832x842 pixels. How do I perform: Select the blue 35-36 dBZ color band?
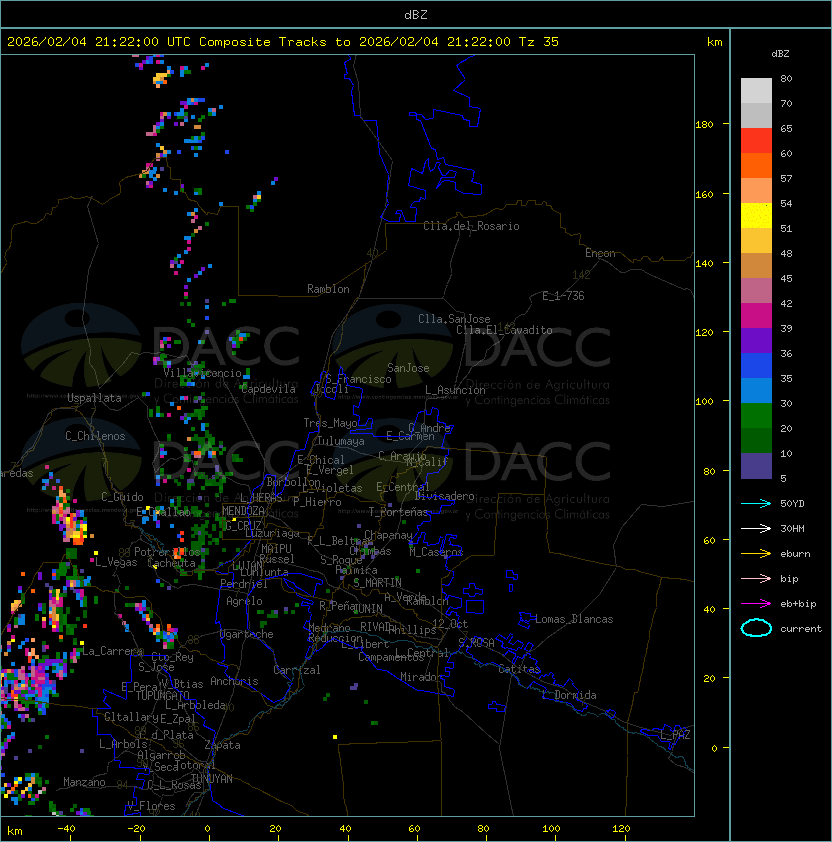pyautogui.click(x=756, y=366)
